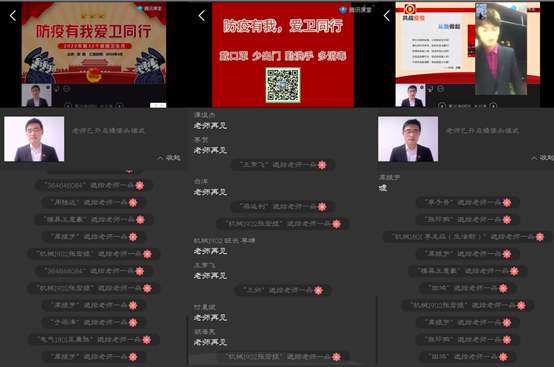The height and width of the screenshot is (367, 554).
Task: Select "于福泽" flower message in left panel
Action: [x=94, y=322]
